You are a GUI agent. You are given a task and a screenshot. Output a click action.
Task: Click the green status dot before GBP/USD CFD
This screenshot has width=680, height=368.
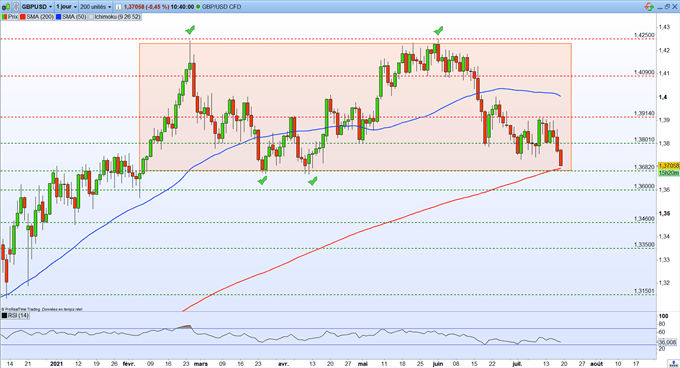click(x=198, y=7)
